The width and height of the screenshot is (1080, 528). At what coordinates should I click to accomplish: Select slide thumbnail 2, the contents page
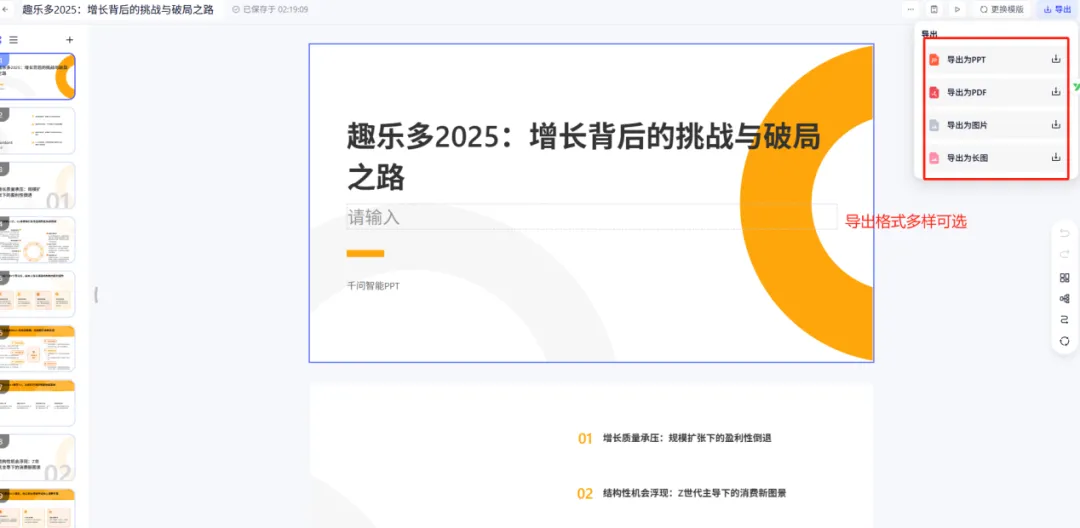pos(37,131)
